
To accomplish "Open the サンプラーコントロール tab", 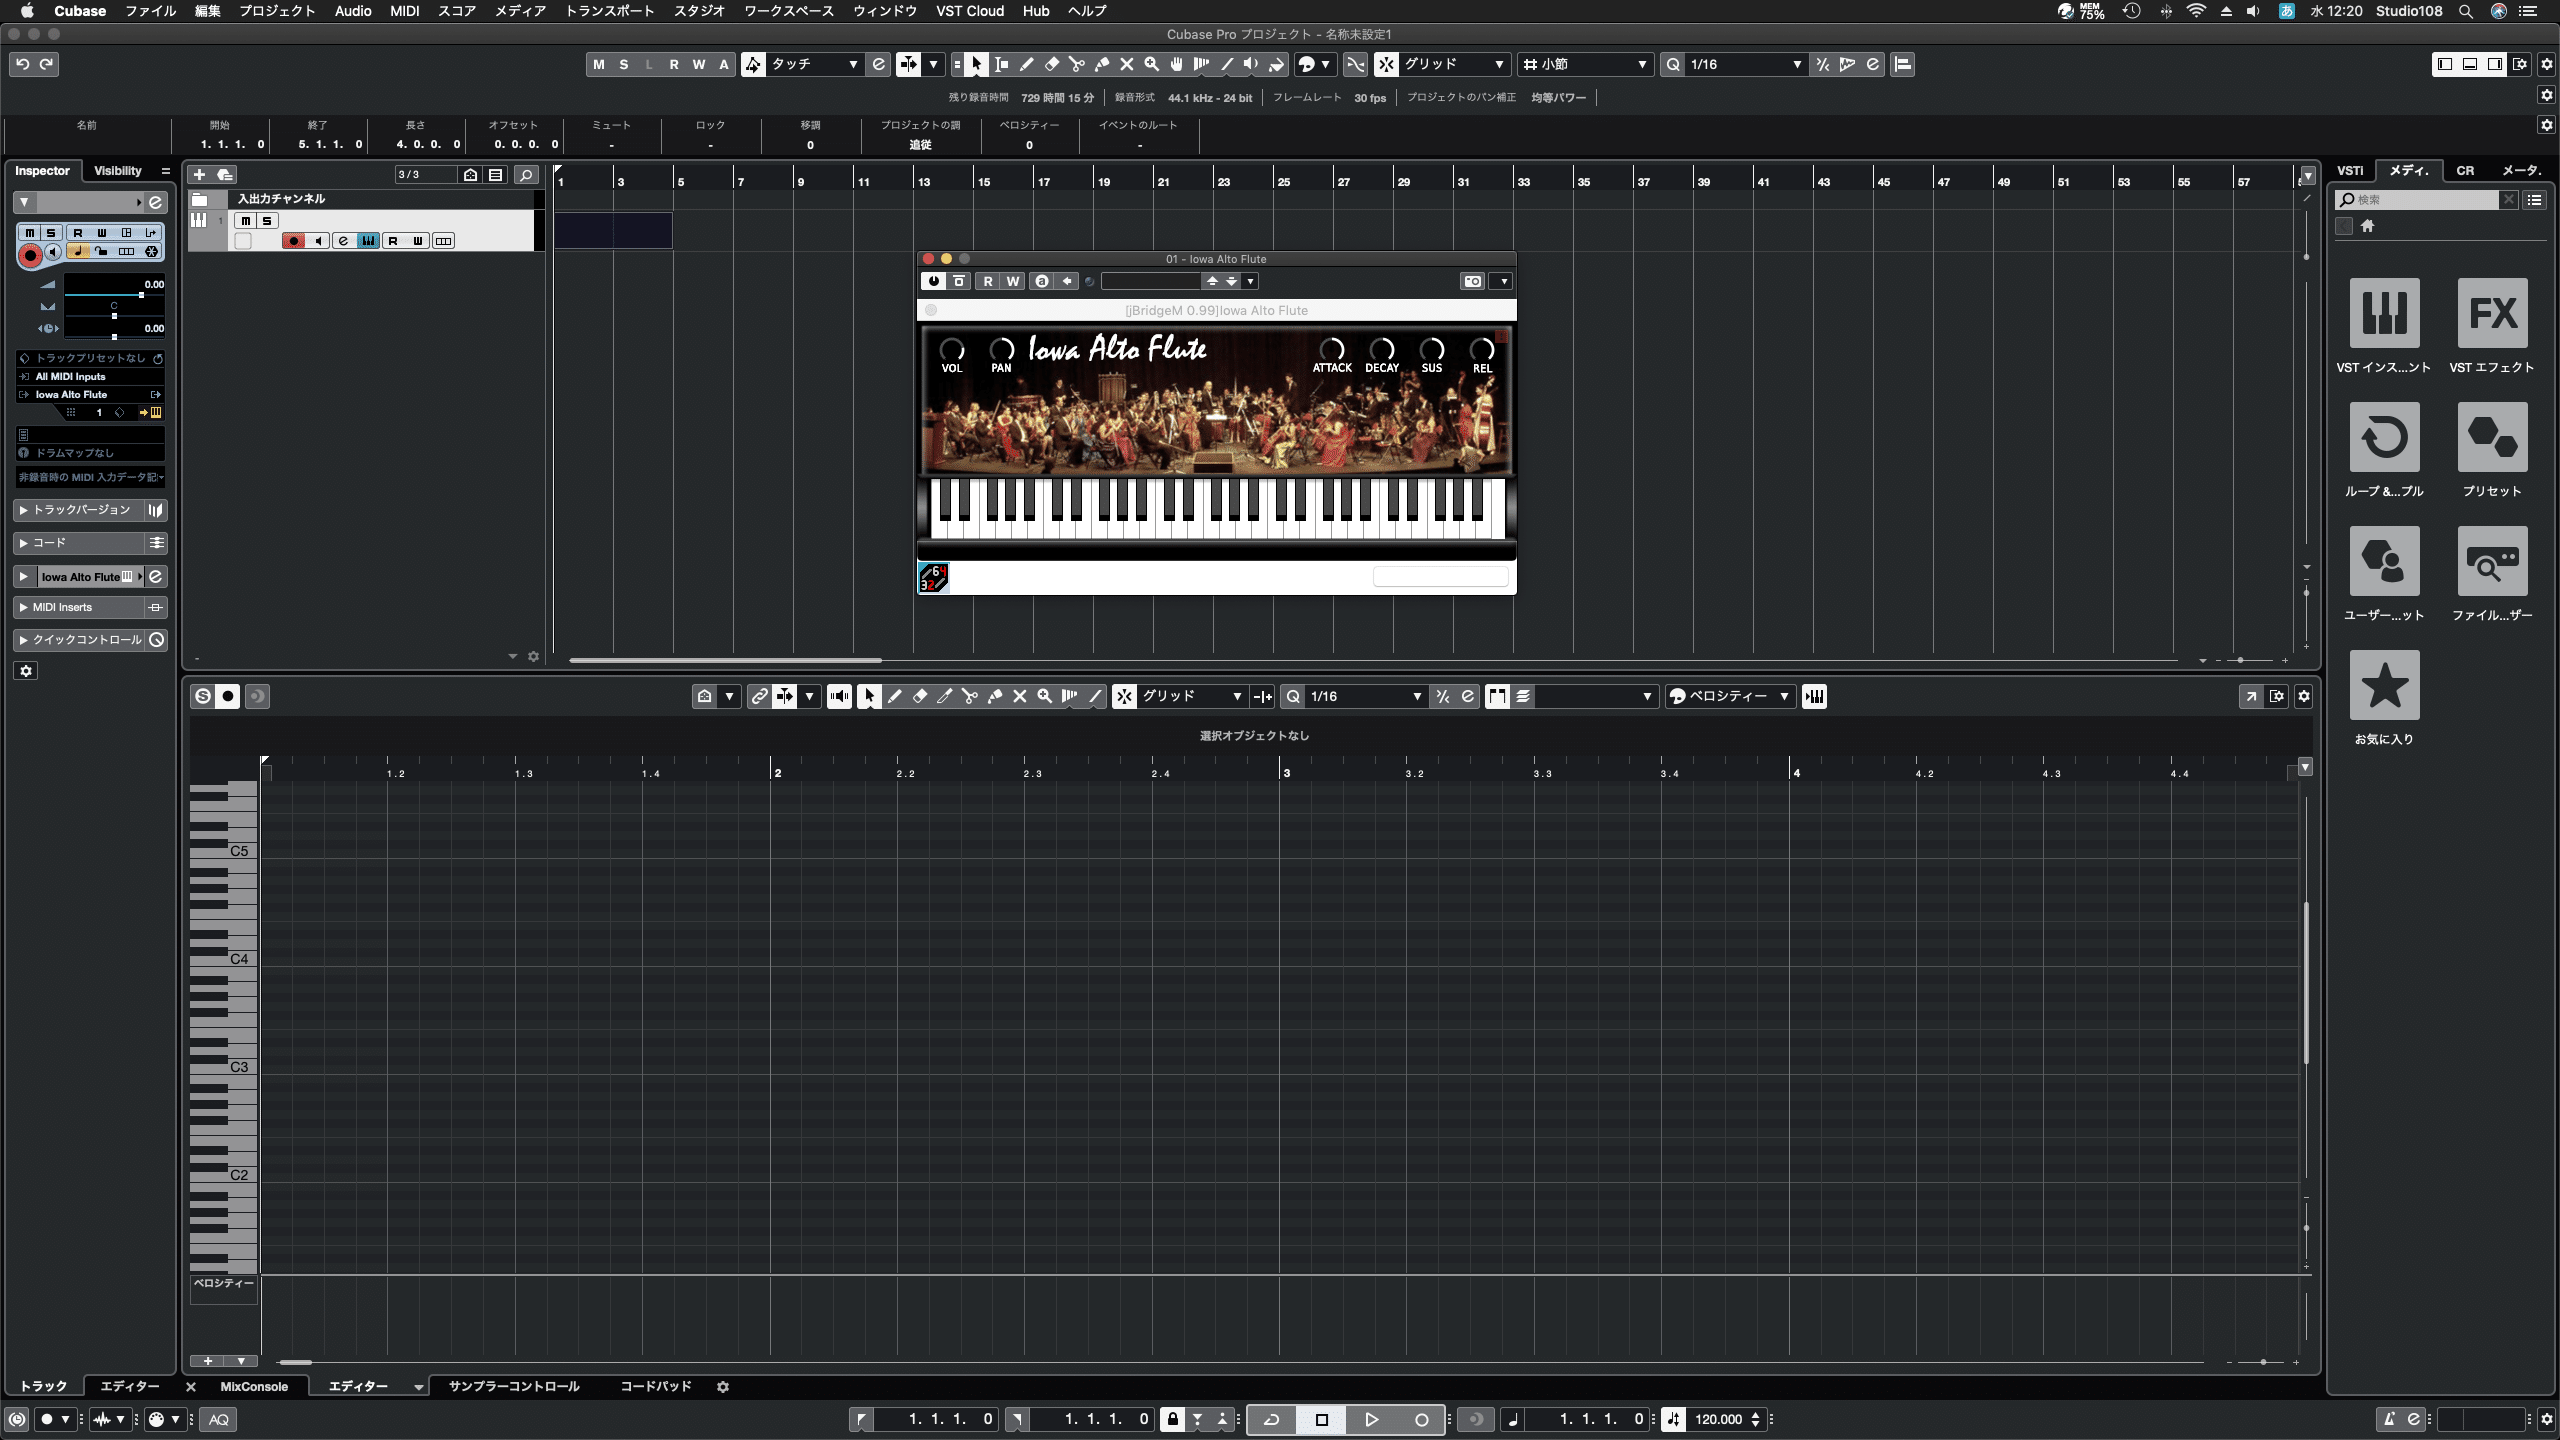I will click(514, 1387).
